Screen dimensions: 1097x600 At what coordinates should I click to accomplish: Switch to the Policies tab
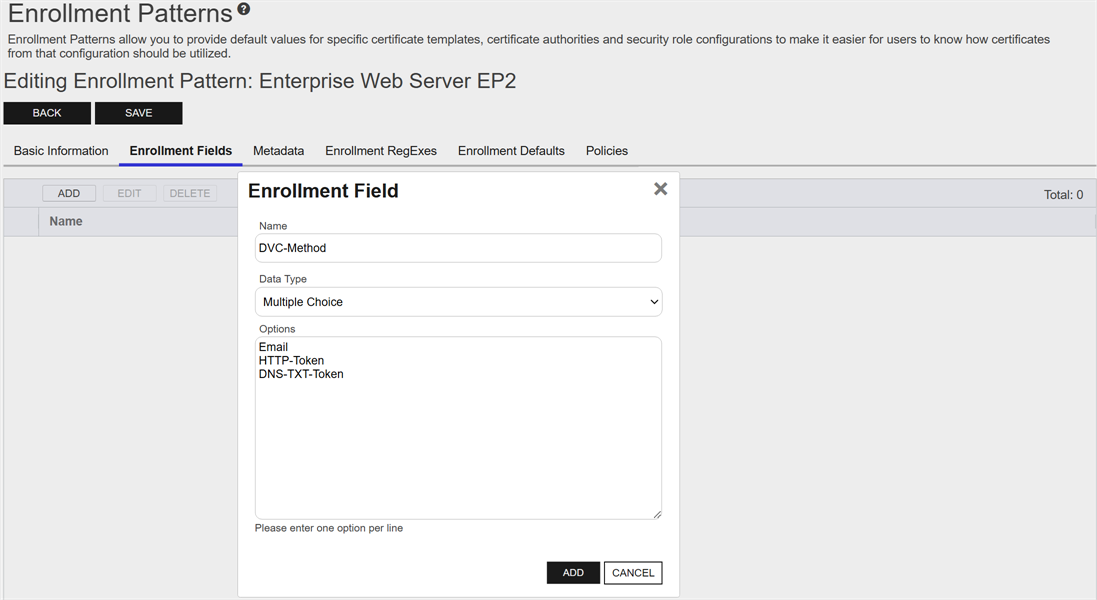pos(607,151)
